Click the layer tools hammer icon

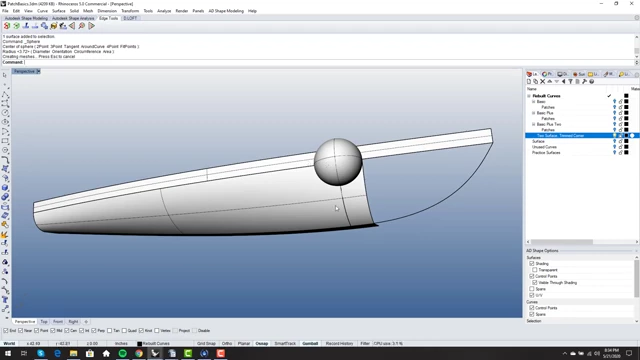pos(584,82)
